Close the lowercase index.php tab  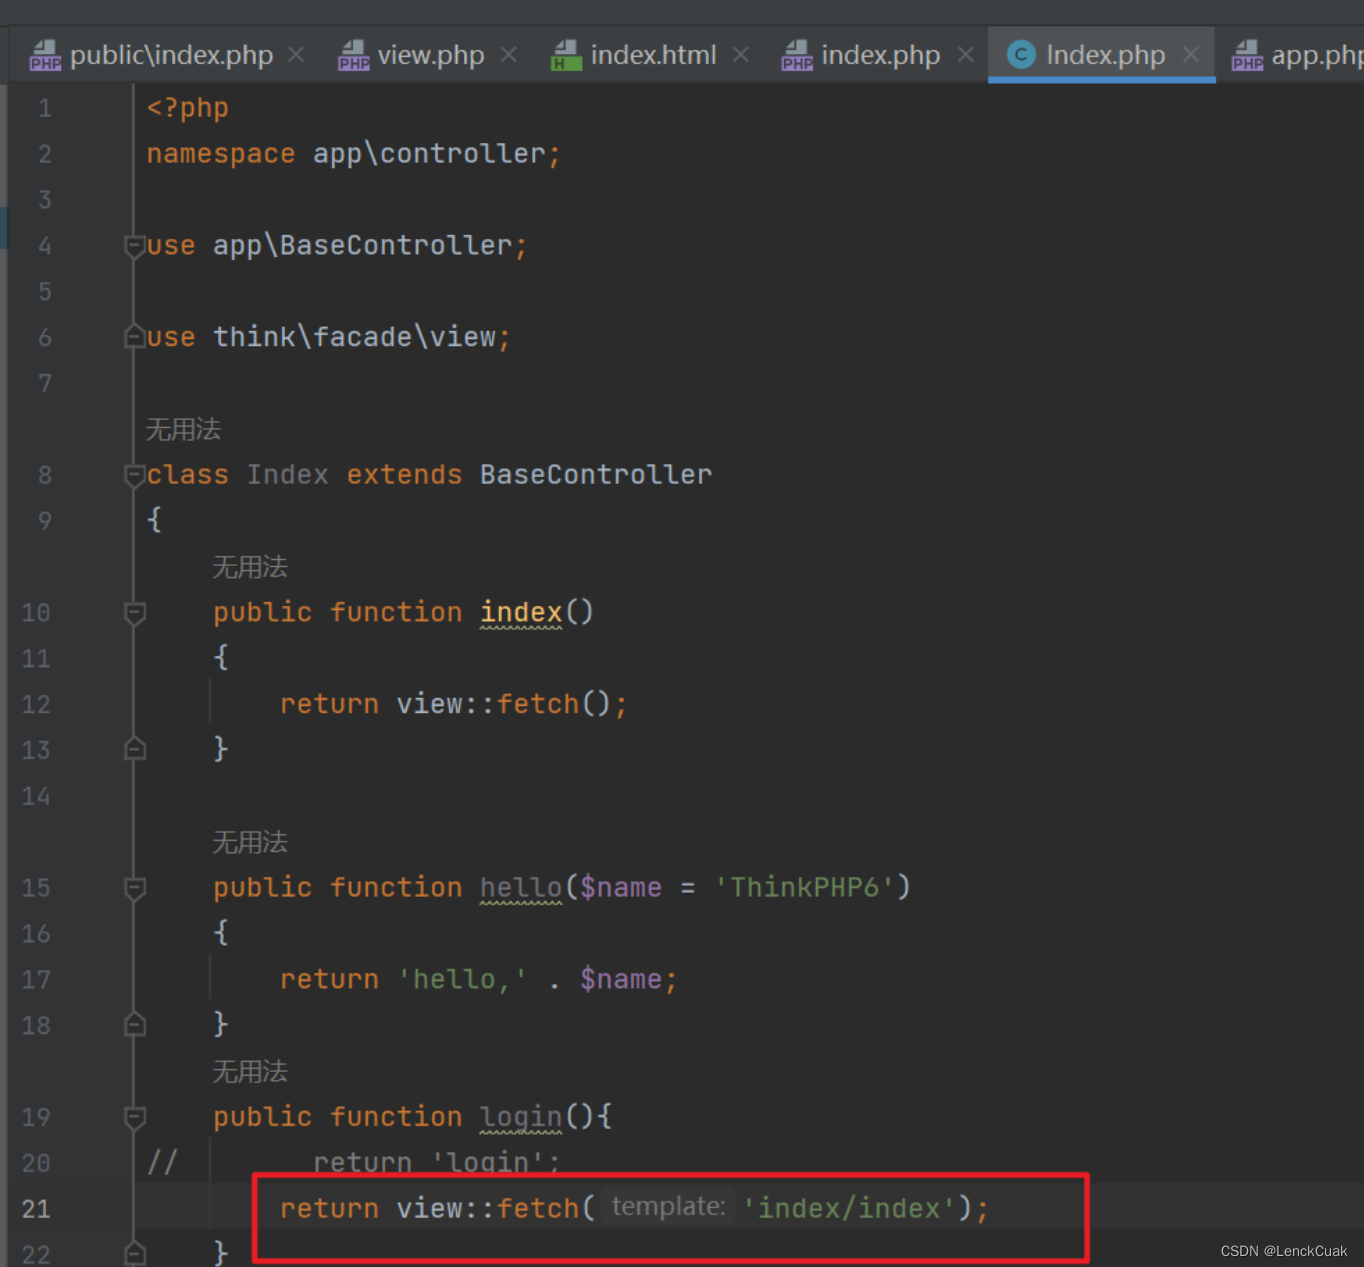965,55
